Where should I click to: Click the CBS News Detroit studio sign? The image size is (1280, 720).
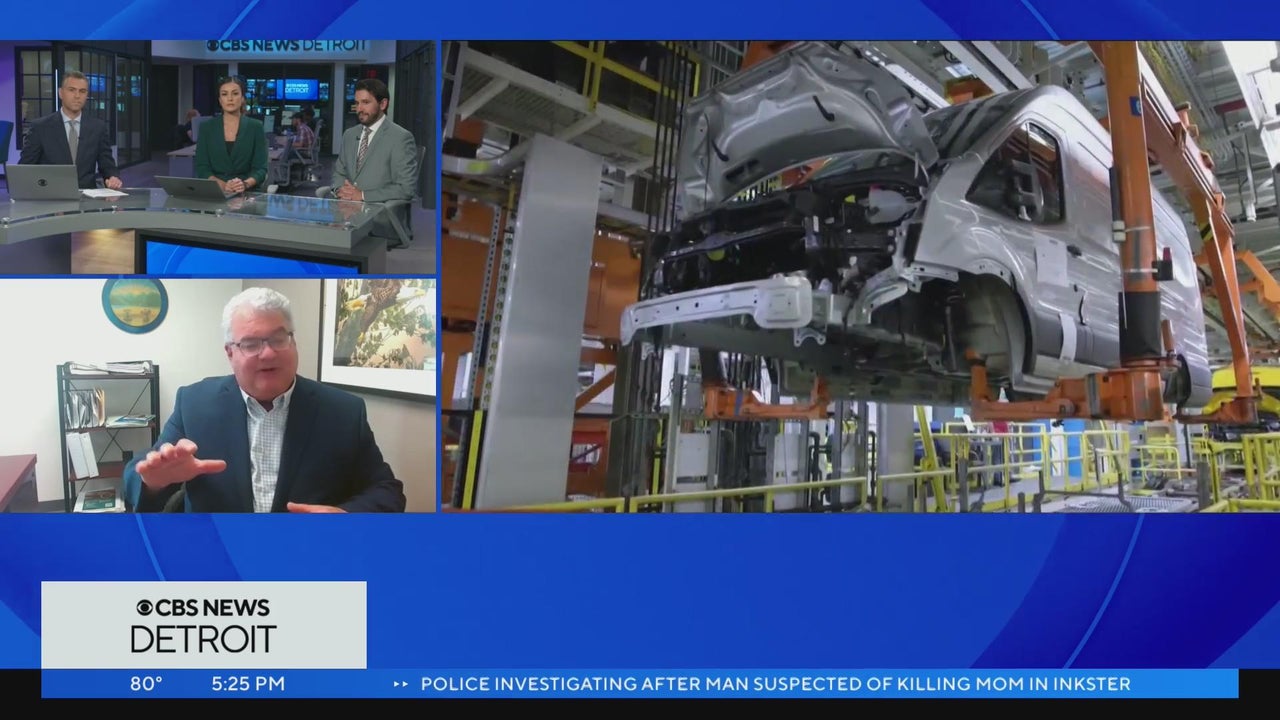point(286,46)
